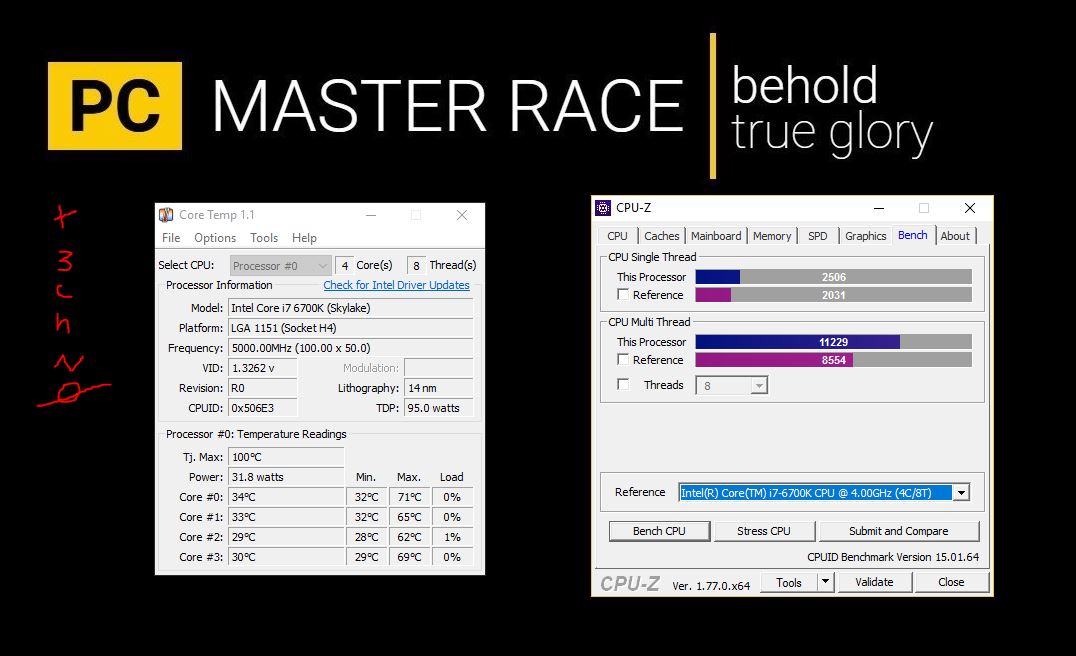Image resolution: width=1076 pixels, height=656 pixels.
Task: Click the Core #1 max value 65°C
Action: (x=409, y=517)
